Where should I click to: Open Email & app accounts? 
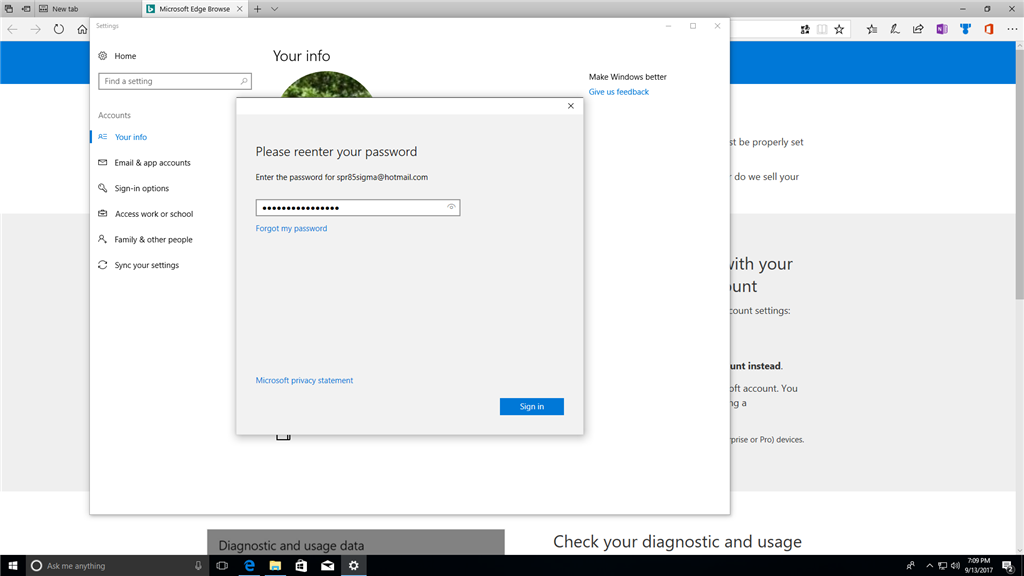pos(152,163)
